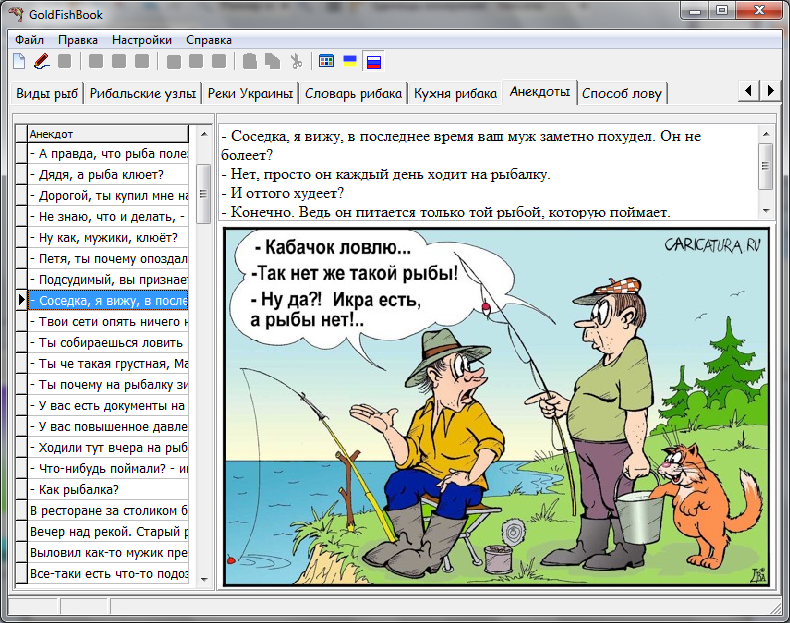The height and width of the screenshot is (623, 790).
Task: Switch to the Словарь рибака tab
Action: pyautogui.click(x=353, y=94)
